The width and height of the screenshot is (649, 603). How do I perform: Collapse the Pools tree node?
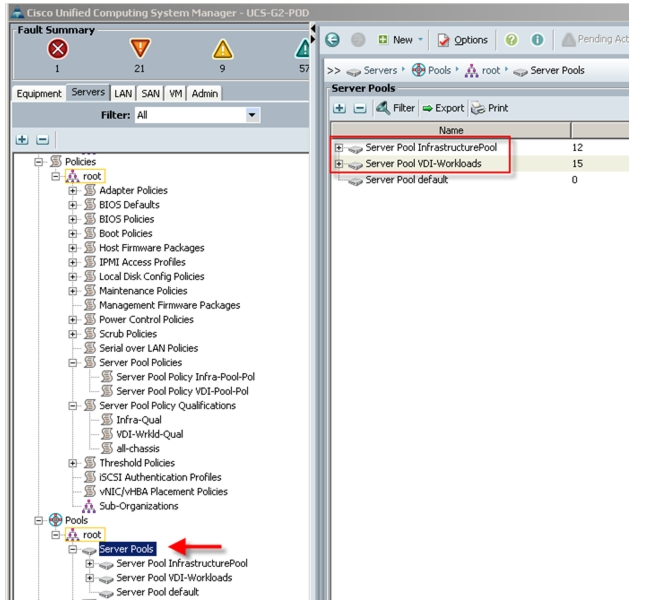38,521
